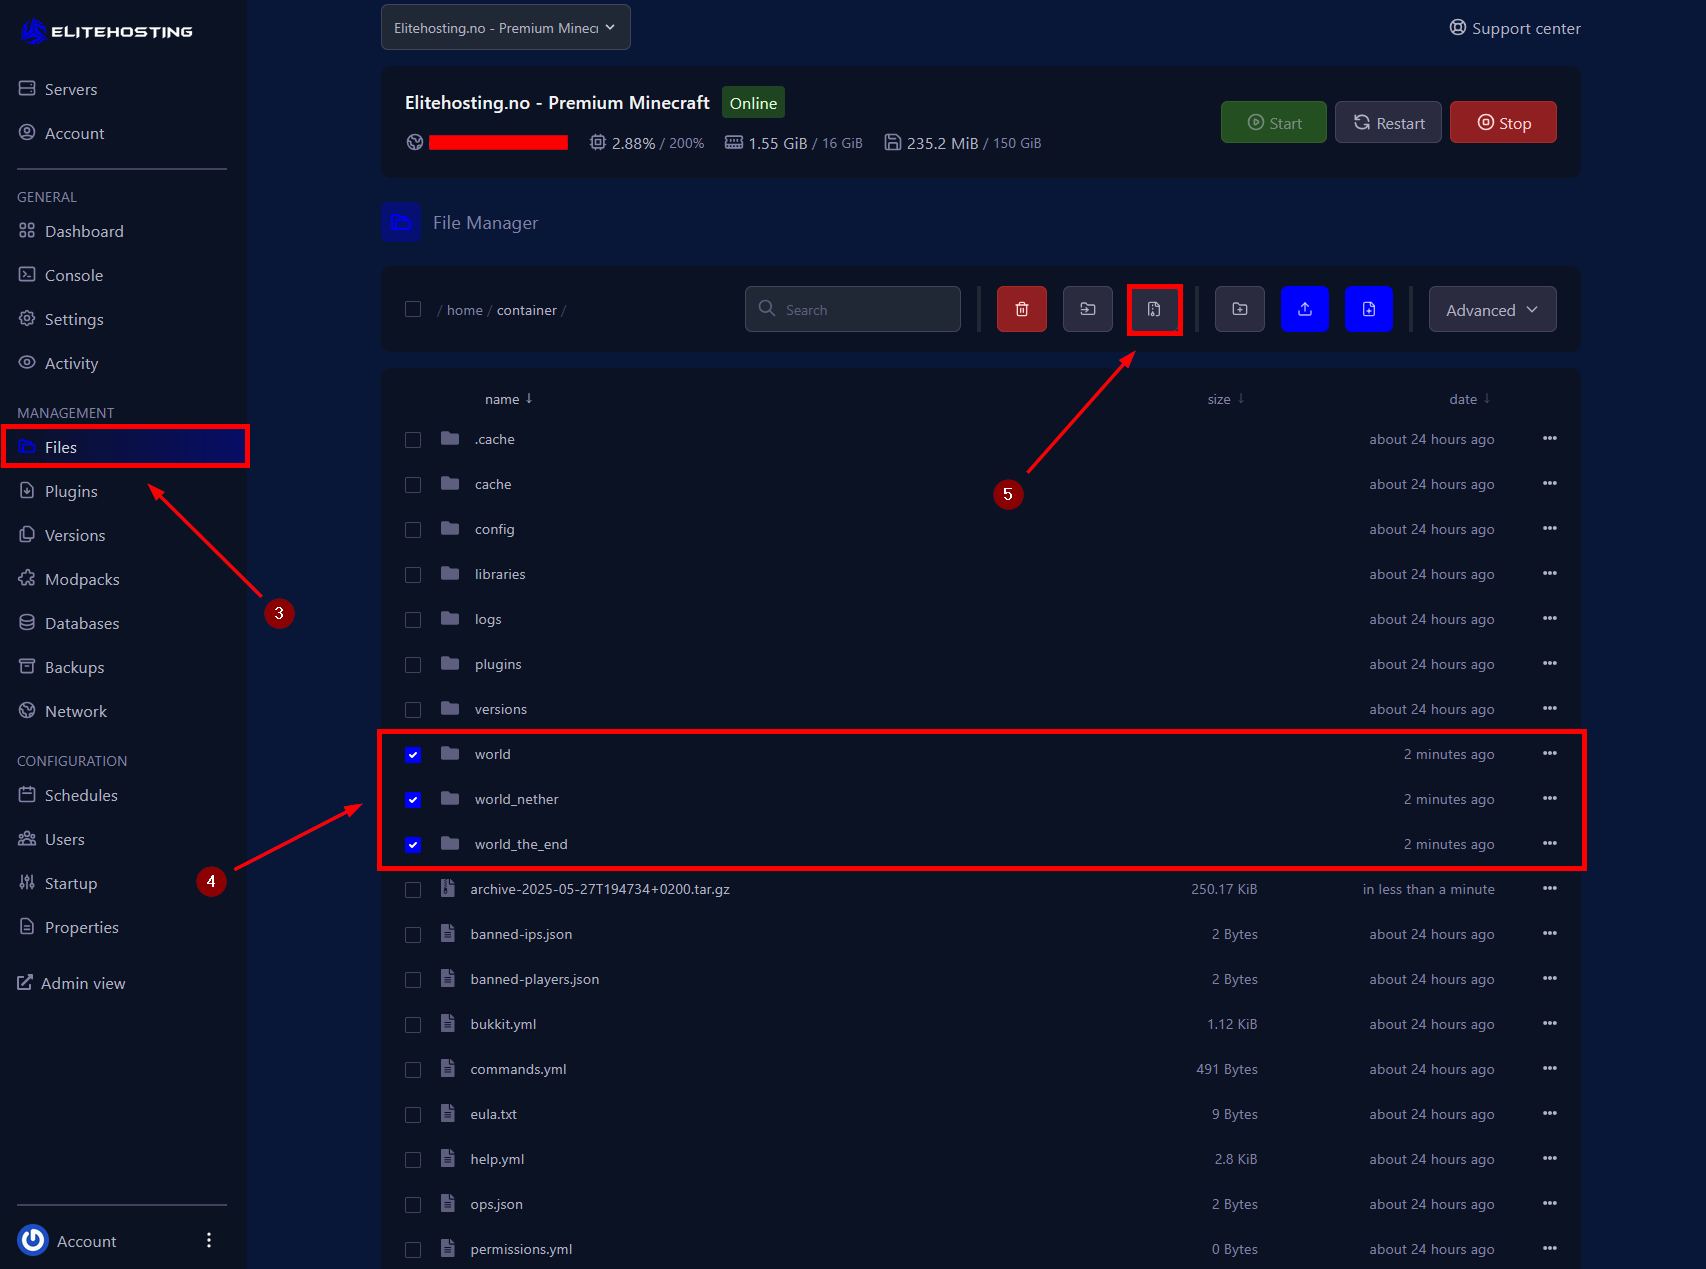Click the create new folder icon
This screenshot has height=1269, width=1706.
[1240, 309]
